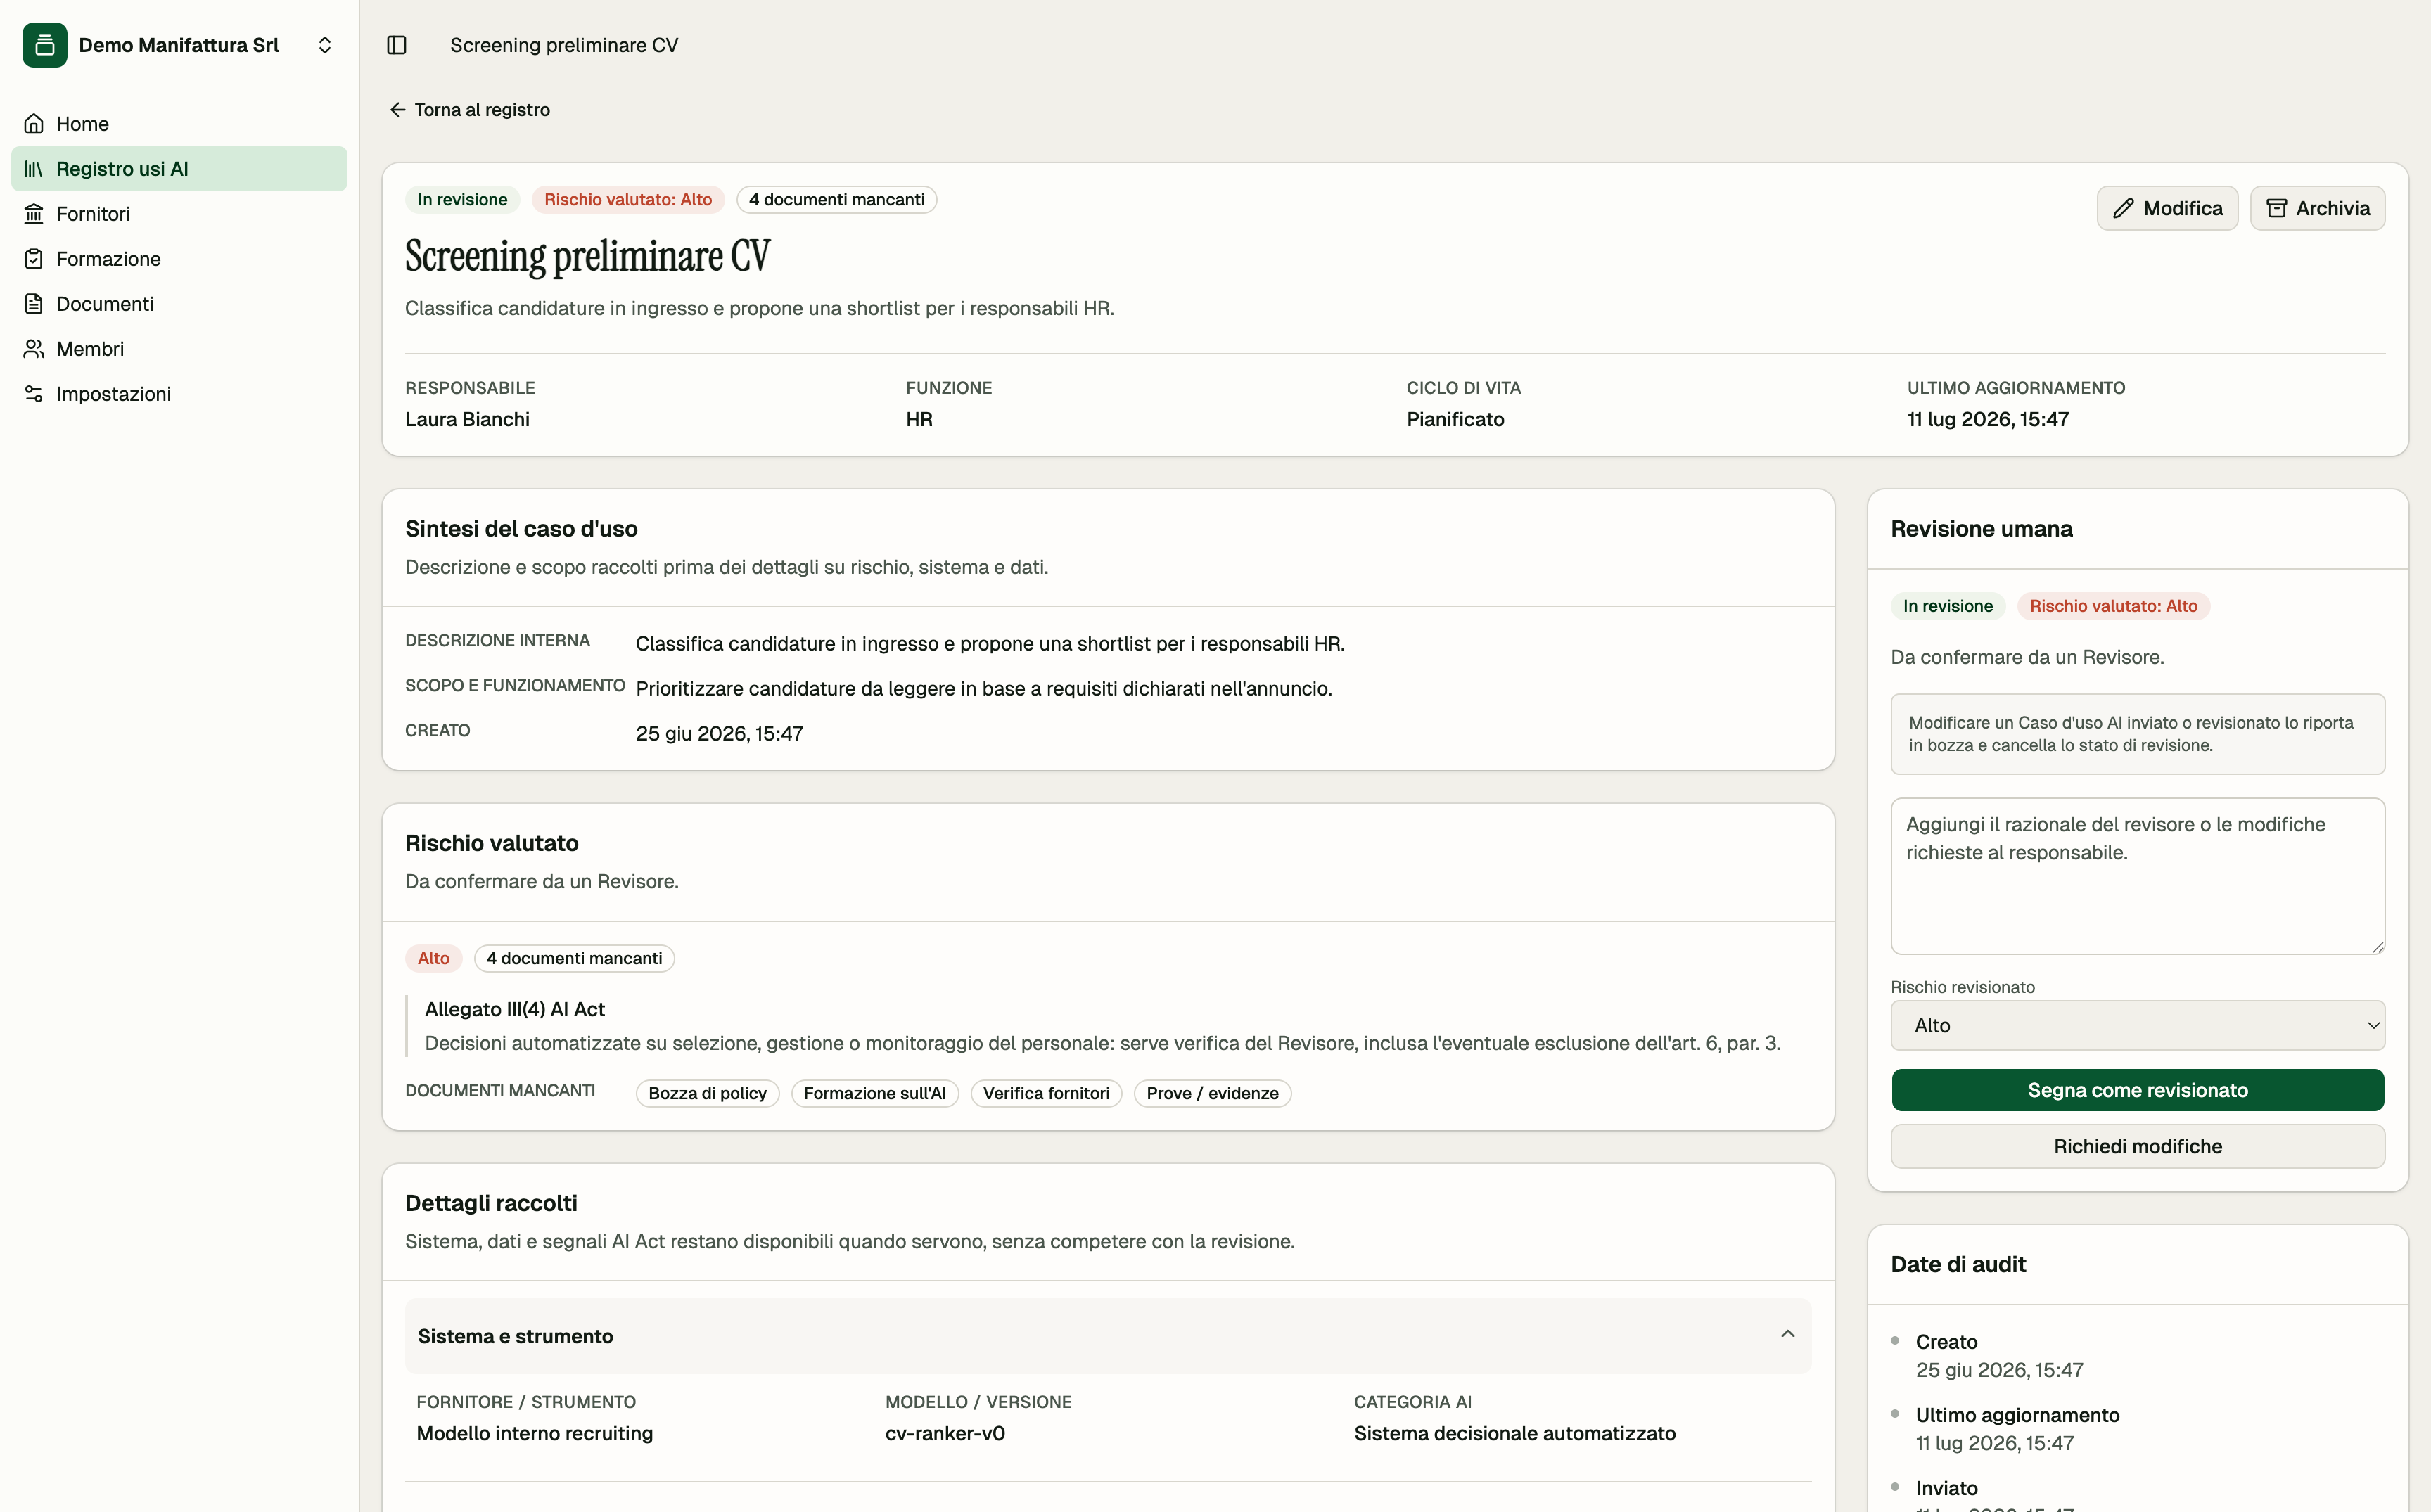Click the Membri people icon
Screen dimensions: 2431x1512
pyautogui.click(x=34, y=349)
